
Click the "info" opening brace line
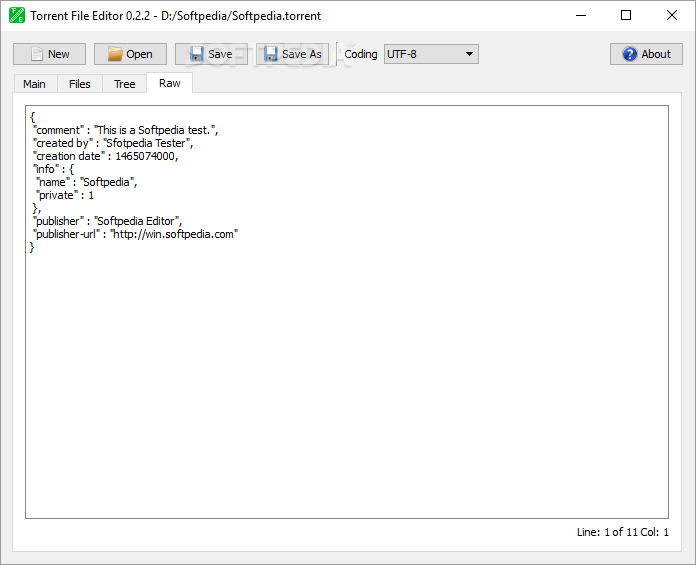54,169
